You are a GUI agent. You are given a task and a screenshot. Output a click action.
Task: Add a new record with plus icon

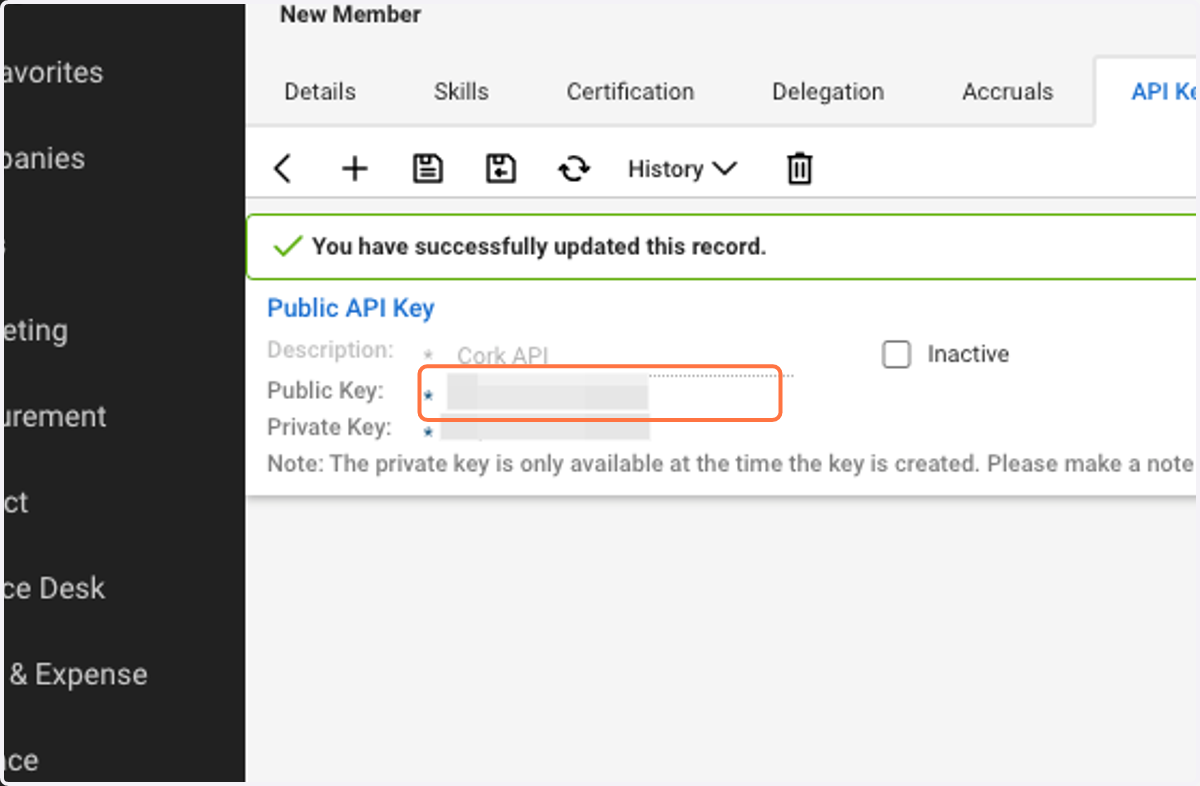click(354, 169)
